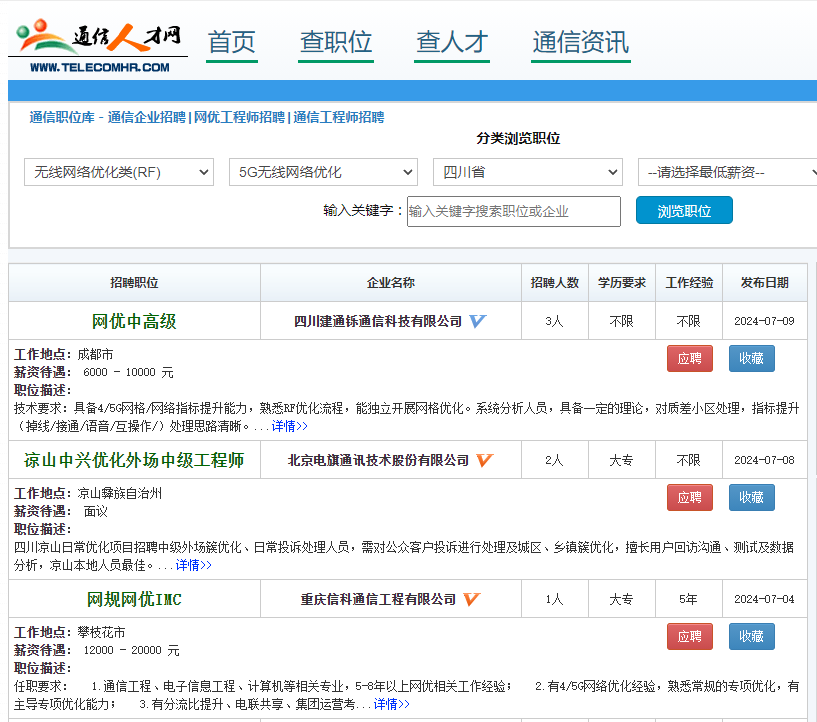The width and height of the screenshot is (817, 722).
Task: Click salary text 6000 - 10000 元
Action: click(128, 372)
